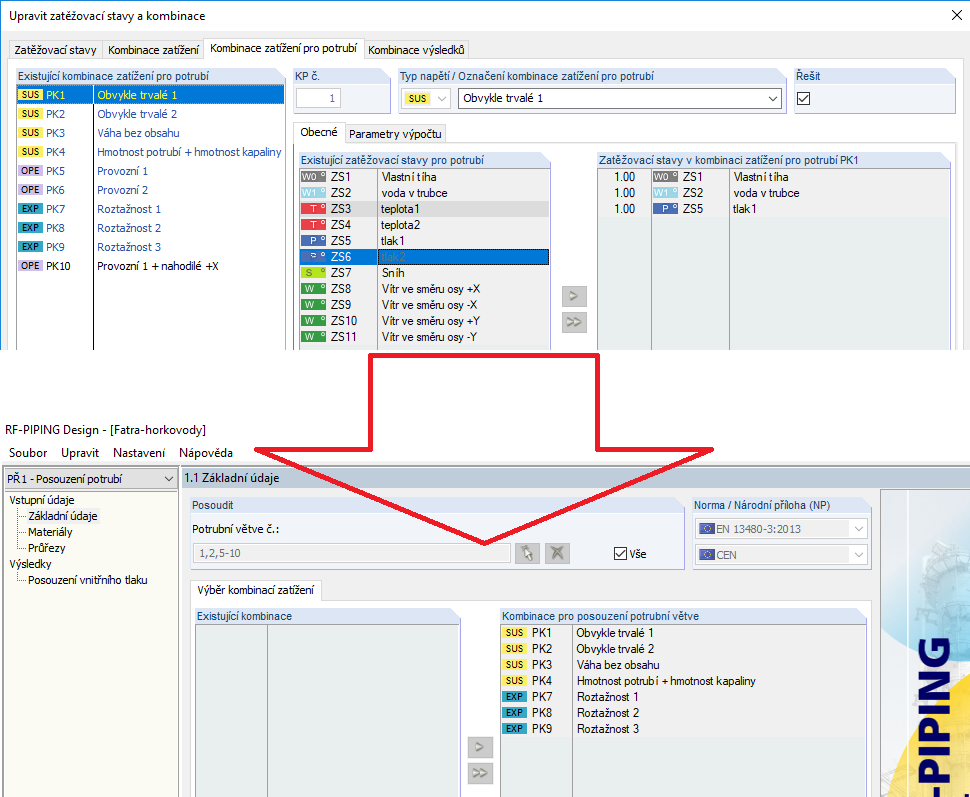The image size is (970, 797).
Task: Click the light-blue color badge of ZS2
Action: click(x=313, y=192)
